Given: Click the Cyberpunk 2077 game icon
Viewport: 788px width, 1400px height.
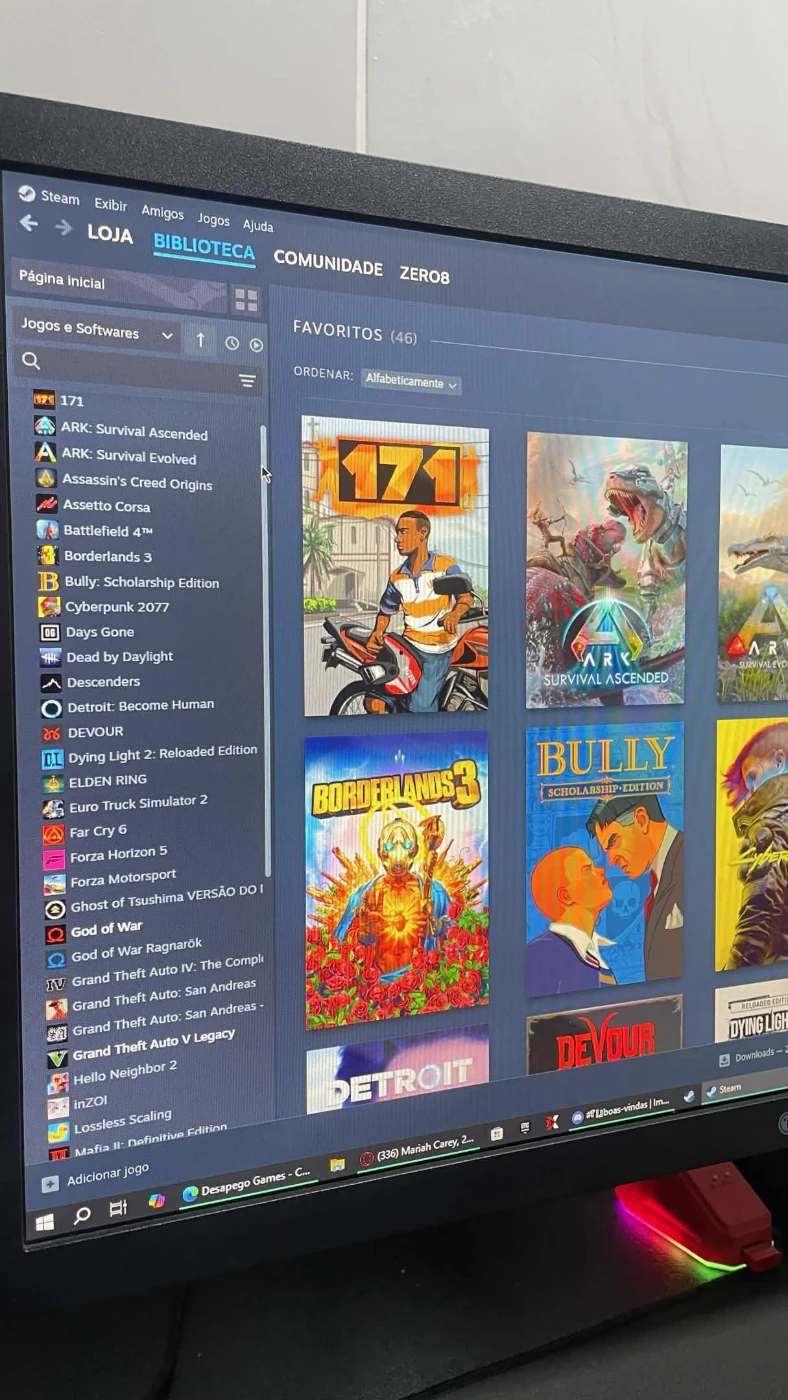Looking at the screenshot, I should pyautogui.click(x=49, y=607).
